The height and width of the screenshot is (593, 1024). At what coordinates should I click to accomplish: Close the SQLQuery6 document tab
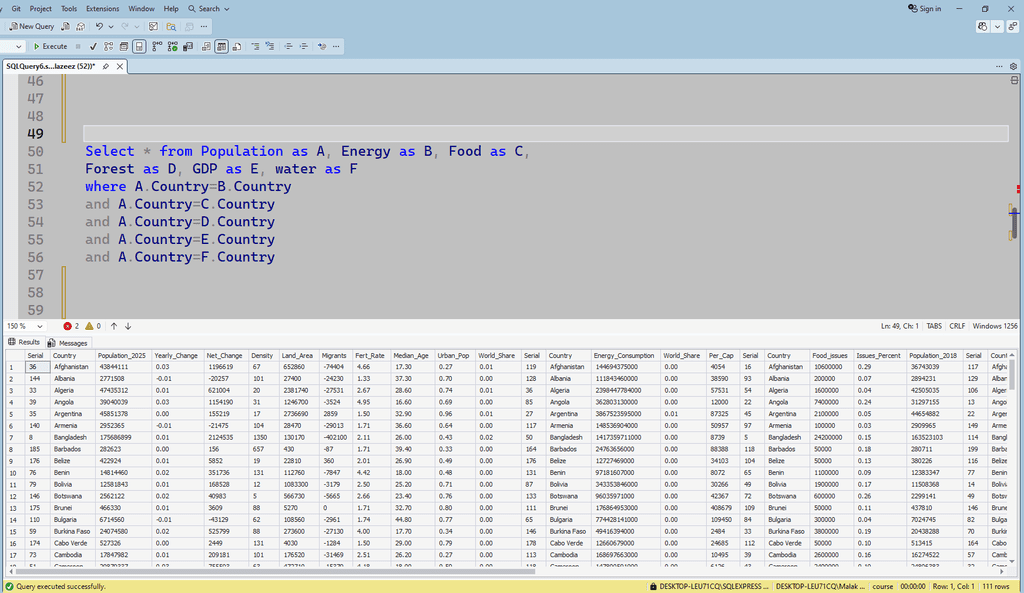[x=119, y=66]
